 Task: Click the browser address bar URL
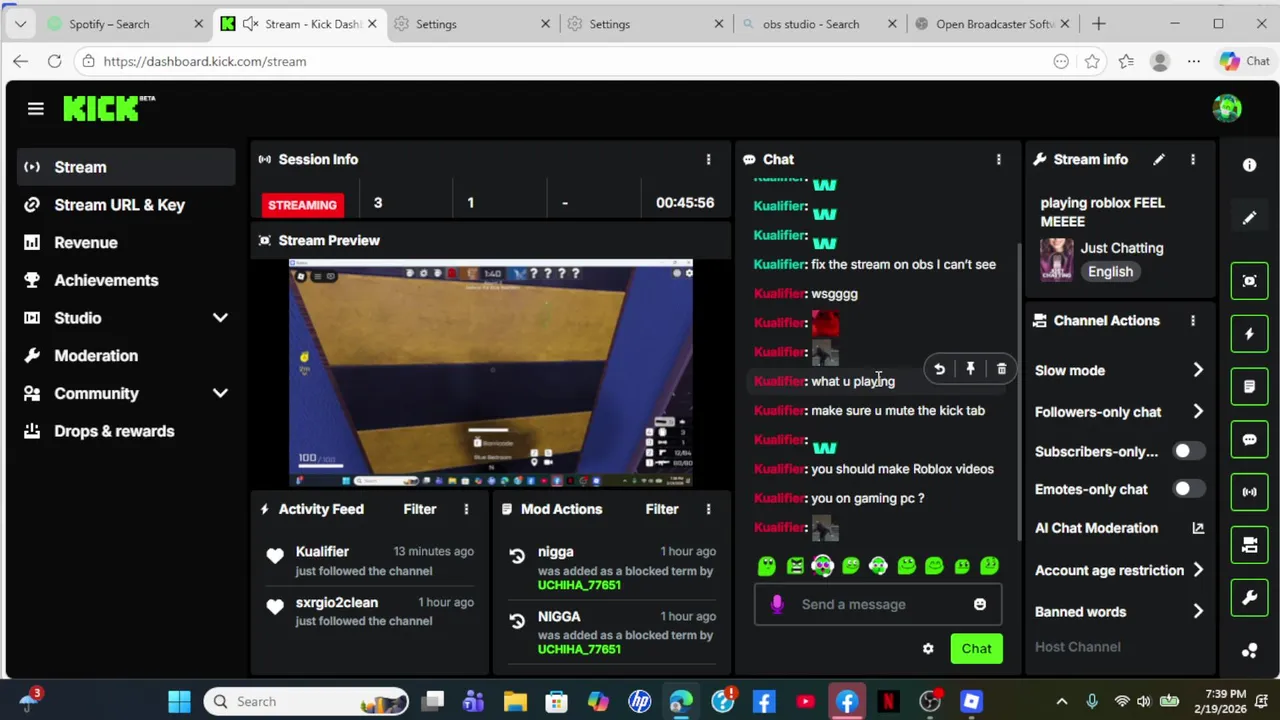[205, 61]
